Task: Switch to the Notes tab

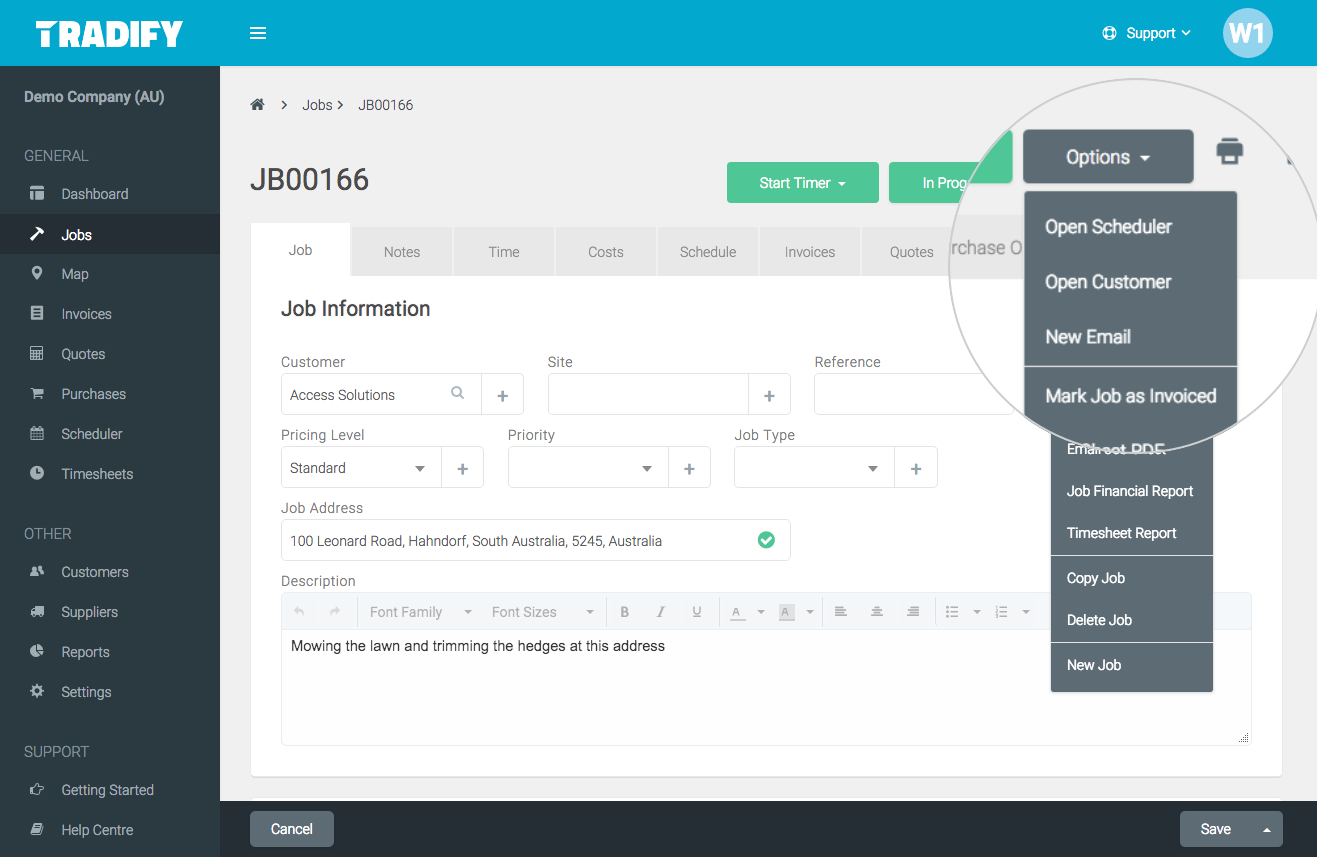Action: tap(402, 252)
